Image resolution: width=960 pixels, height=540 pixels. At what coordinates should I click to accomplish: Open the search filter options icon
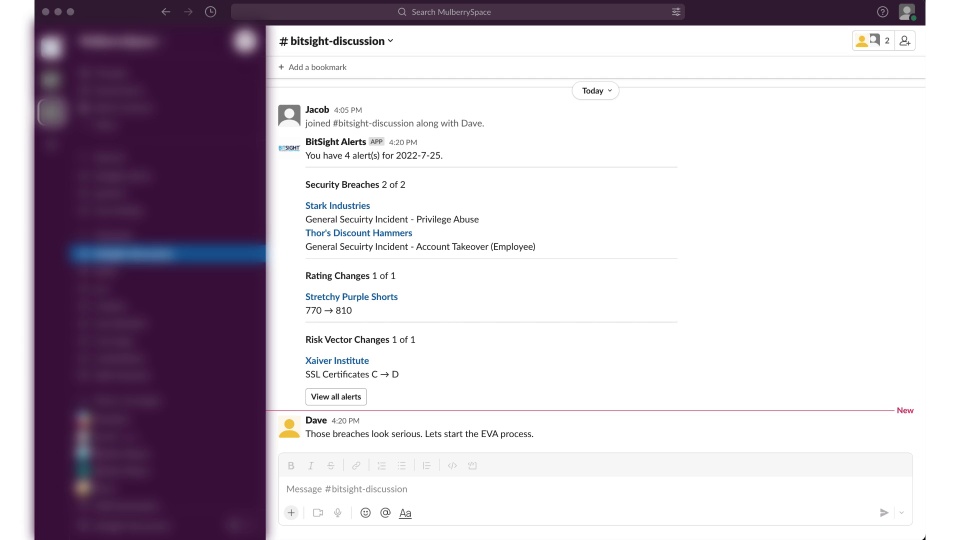pyautogui.click(x=676, y=12)
